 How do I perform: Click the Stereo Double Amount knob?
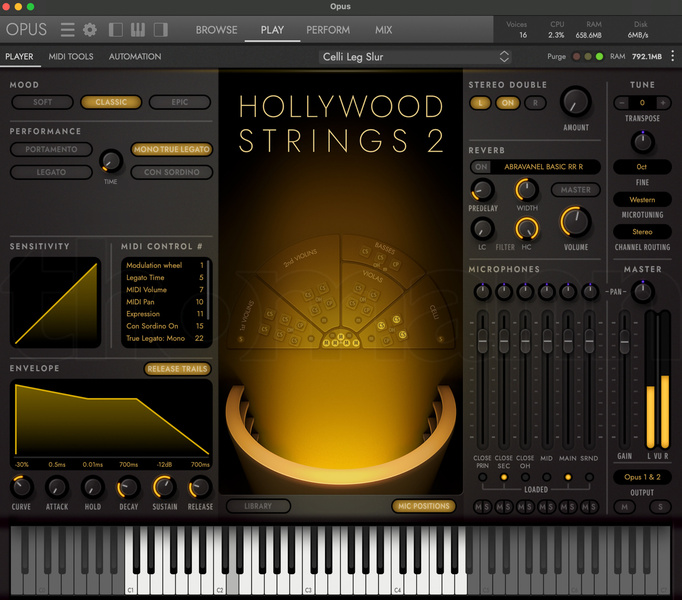[576, 102]
